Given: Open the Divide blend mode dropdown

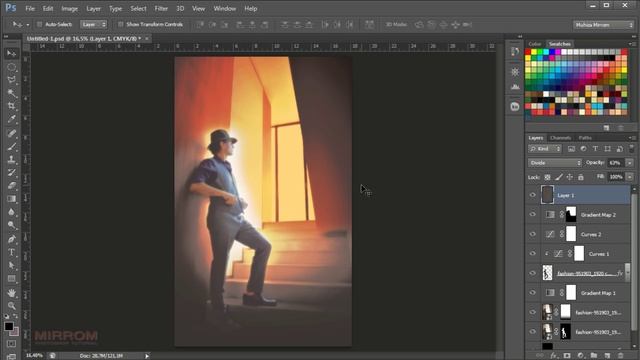Looking at the screenshot, I should pyautogui.click(x=555, y=163).
